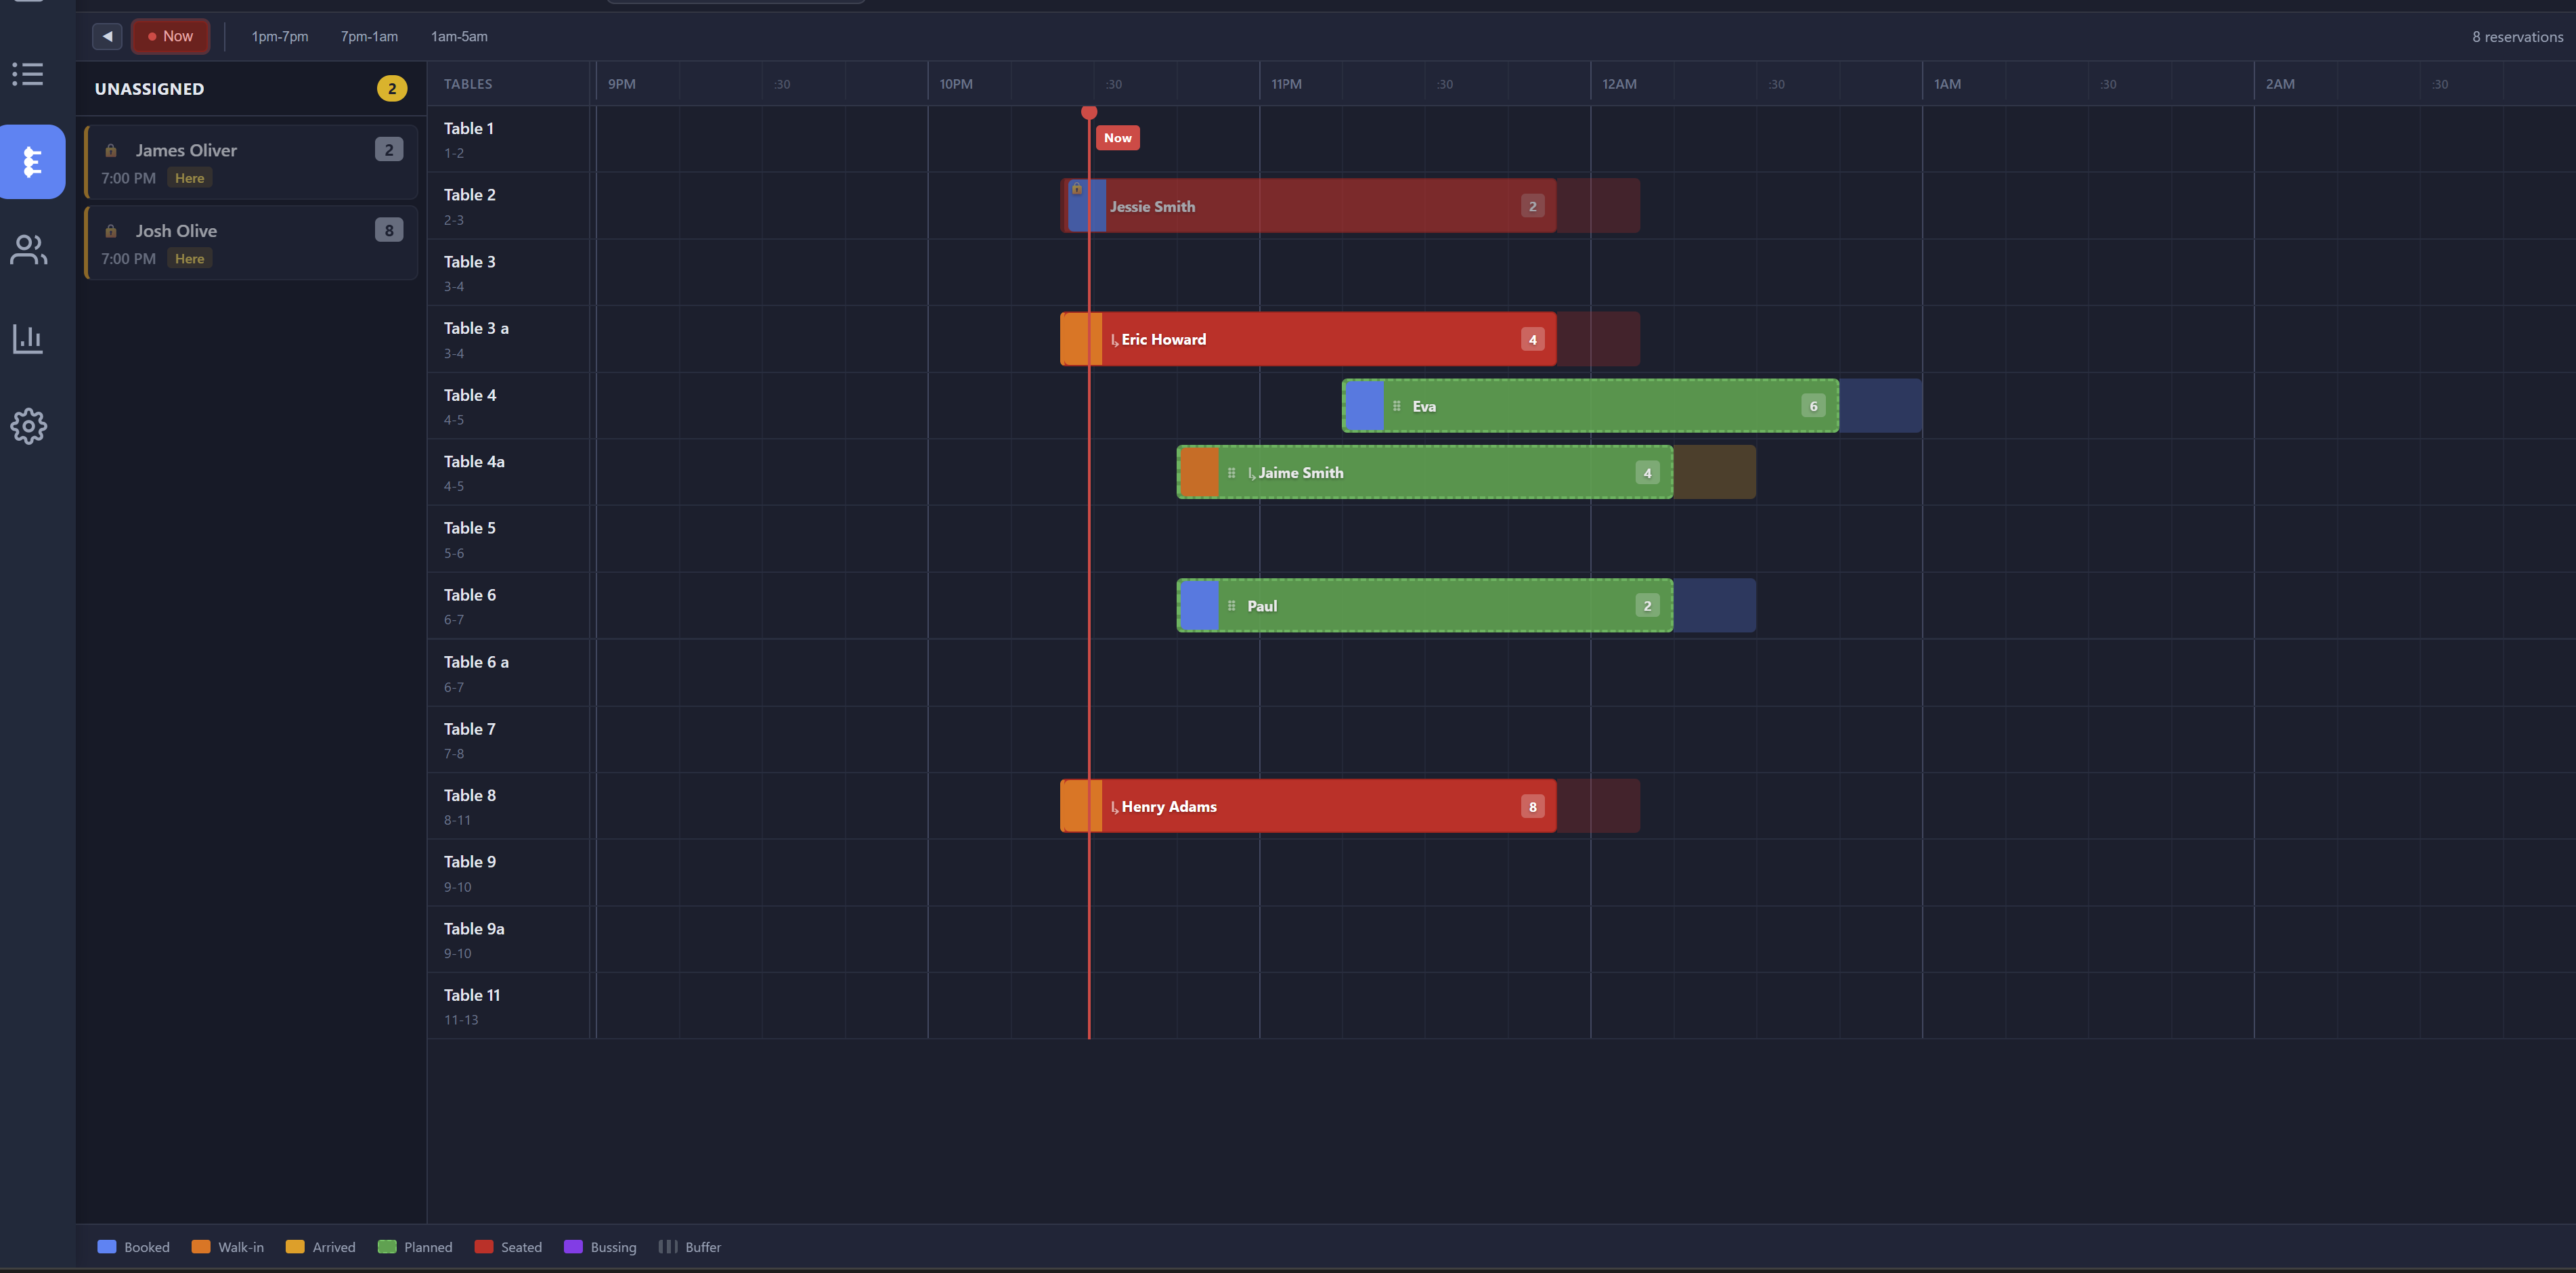This screenshot has height=1273, width=2576.
Task: Click the Bussing legend color swatch
Action: 573,1247
